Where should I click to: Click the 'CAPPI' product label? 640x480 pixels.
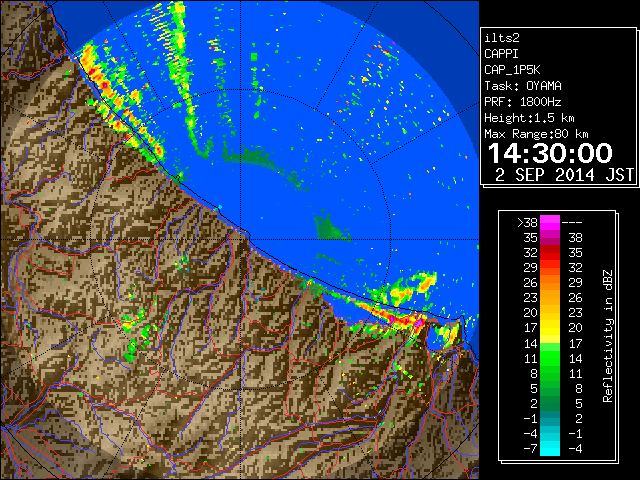pyautogui.click(x=501, y=54)
